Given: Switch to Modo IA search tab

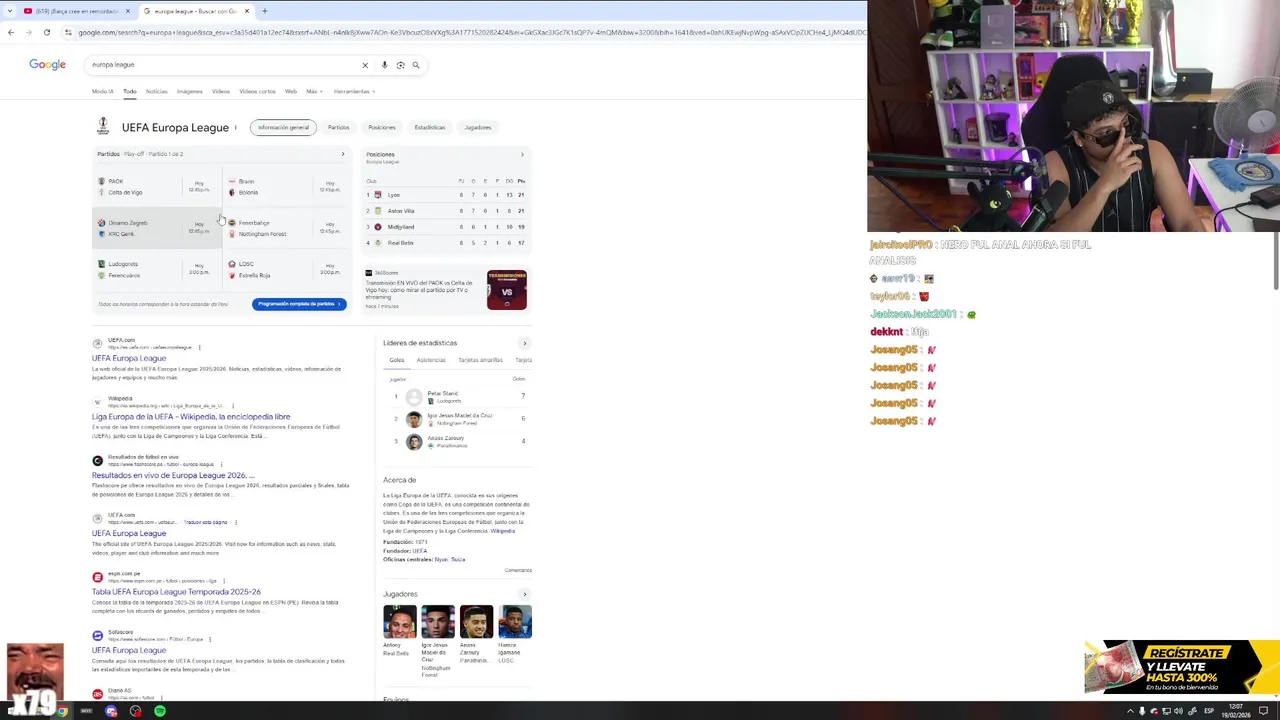Looking at the screenshot, I should point(103,91).
